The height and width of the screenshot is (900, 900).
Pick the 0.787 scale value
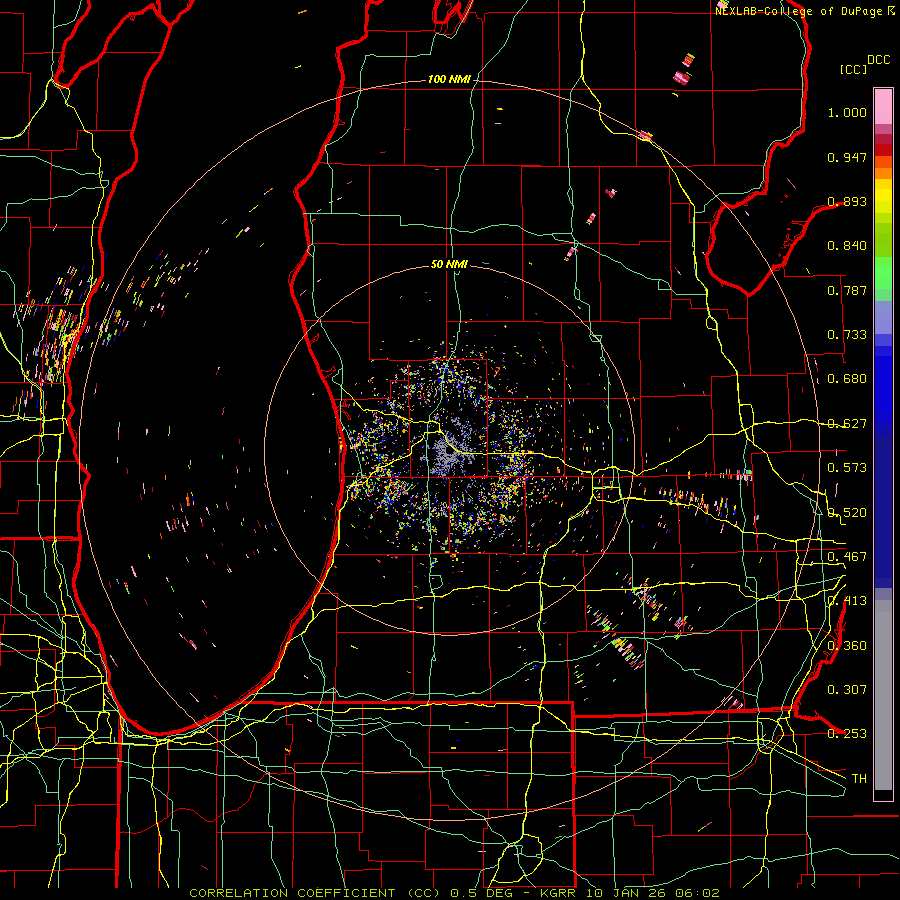pos(847,290)
